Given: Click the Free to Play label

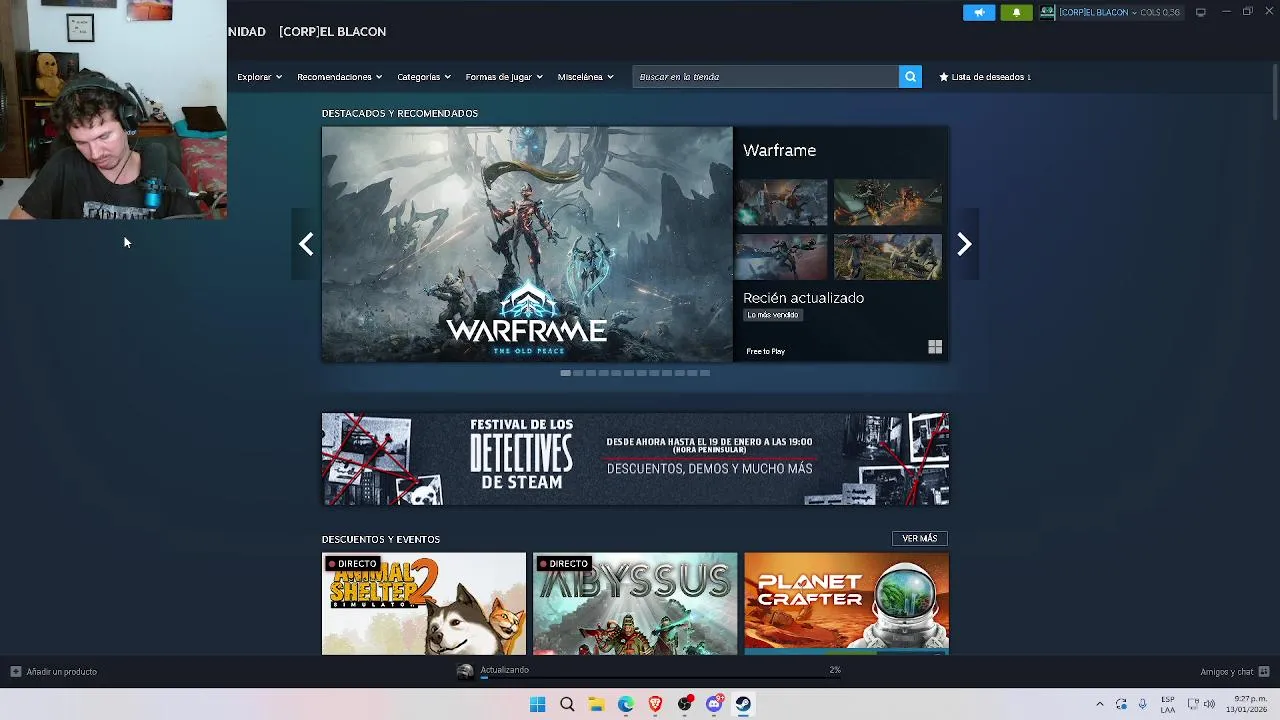Looking at the screenshot, I should [x=765, y=351].
